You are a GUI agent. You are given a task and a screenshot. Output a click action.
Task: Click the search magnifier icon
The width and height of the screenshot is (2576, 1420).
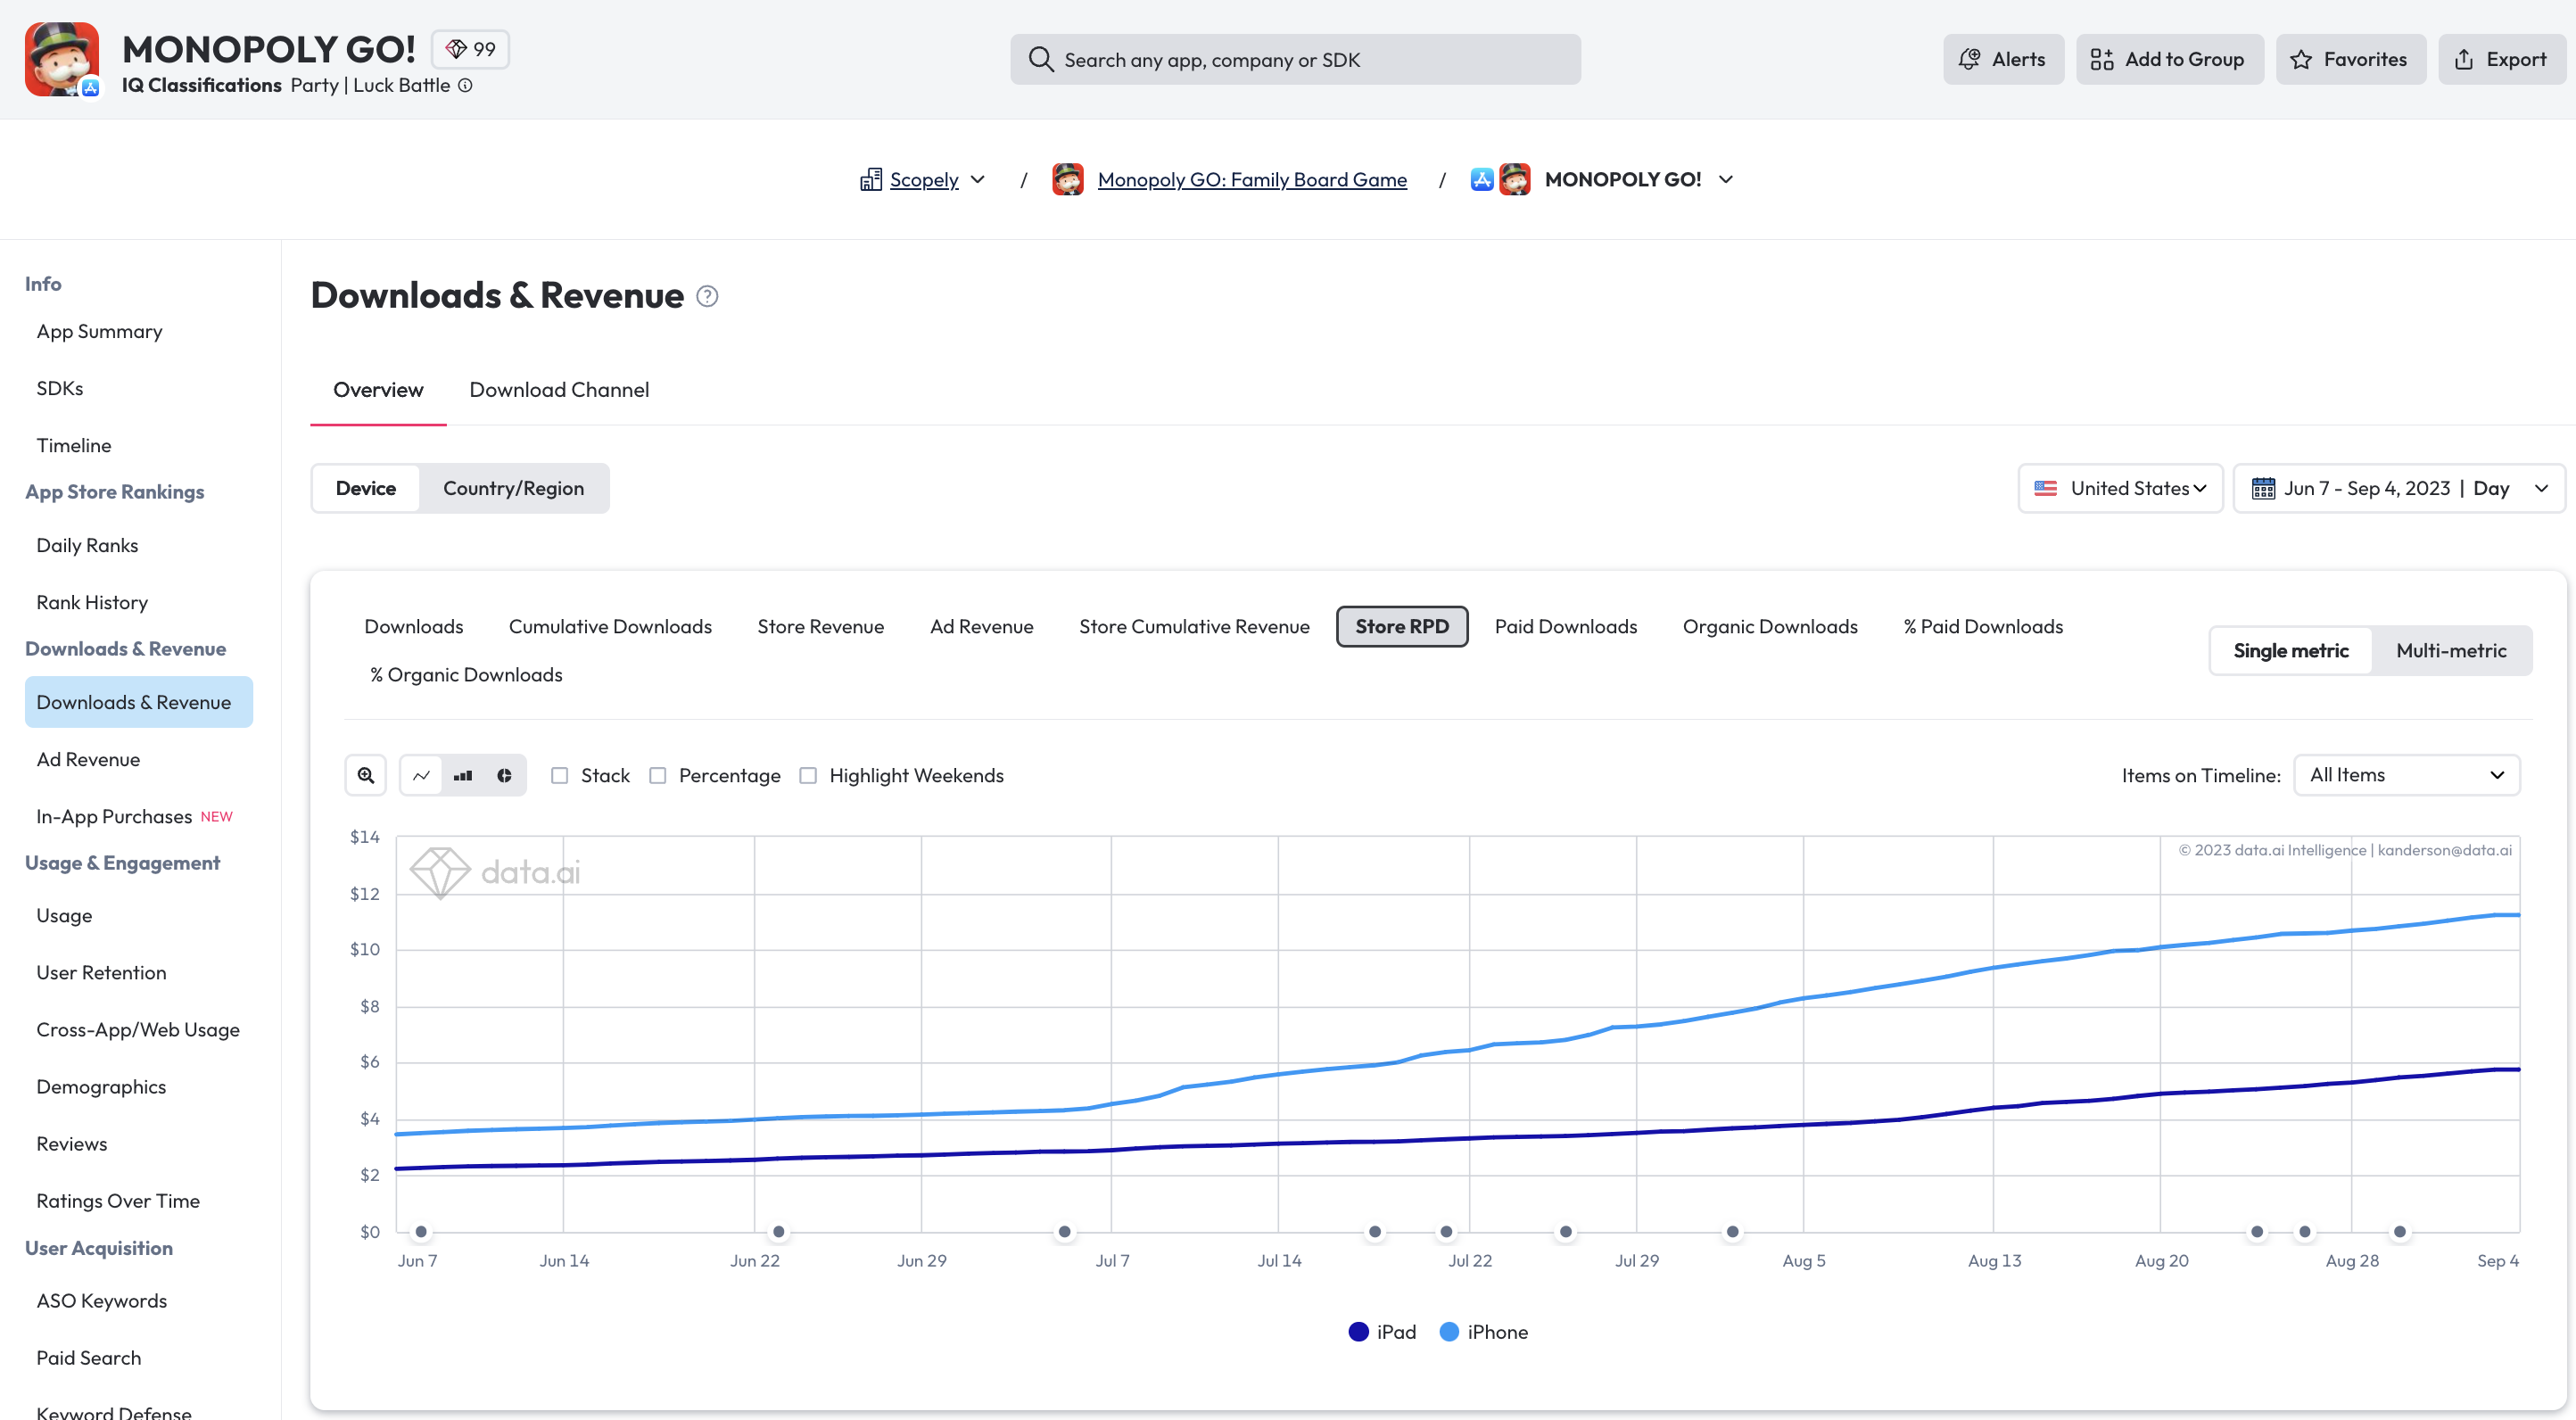click(1041, 59)
